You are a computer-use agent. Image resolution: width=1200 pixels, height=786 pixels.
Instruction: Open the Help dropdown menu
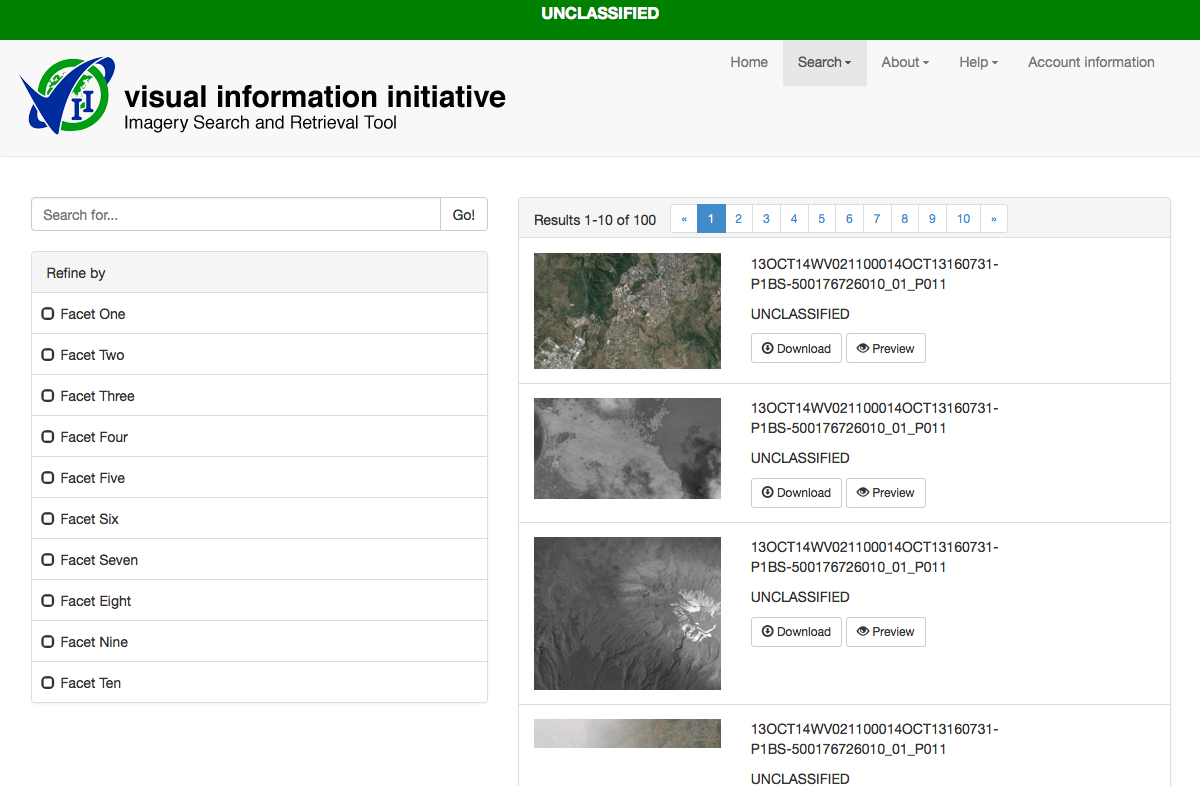pos(978,62)
